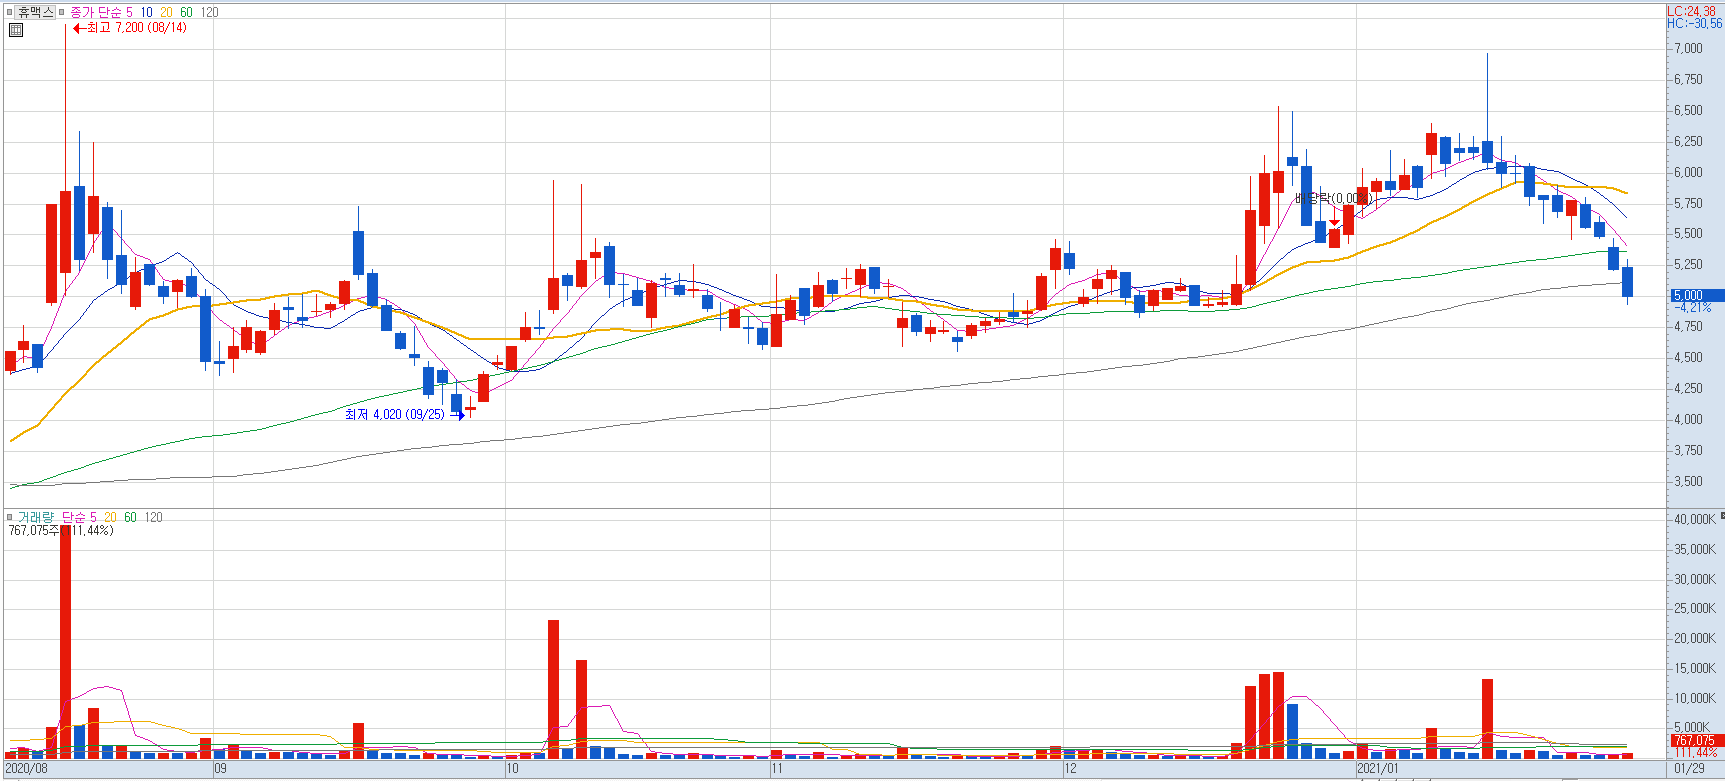Open the data table icon under 휴맥스

click(x=15, y=30)
